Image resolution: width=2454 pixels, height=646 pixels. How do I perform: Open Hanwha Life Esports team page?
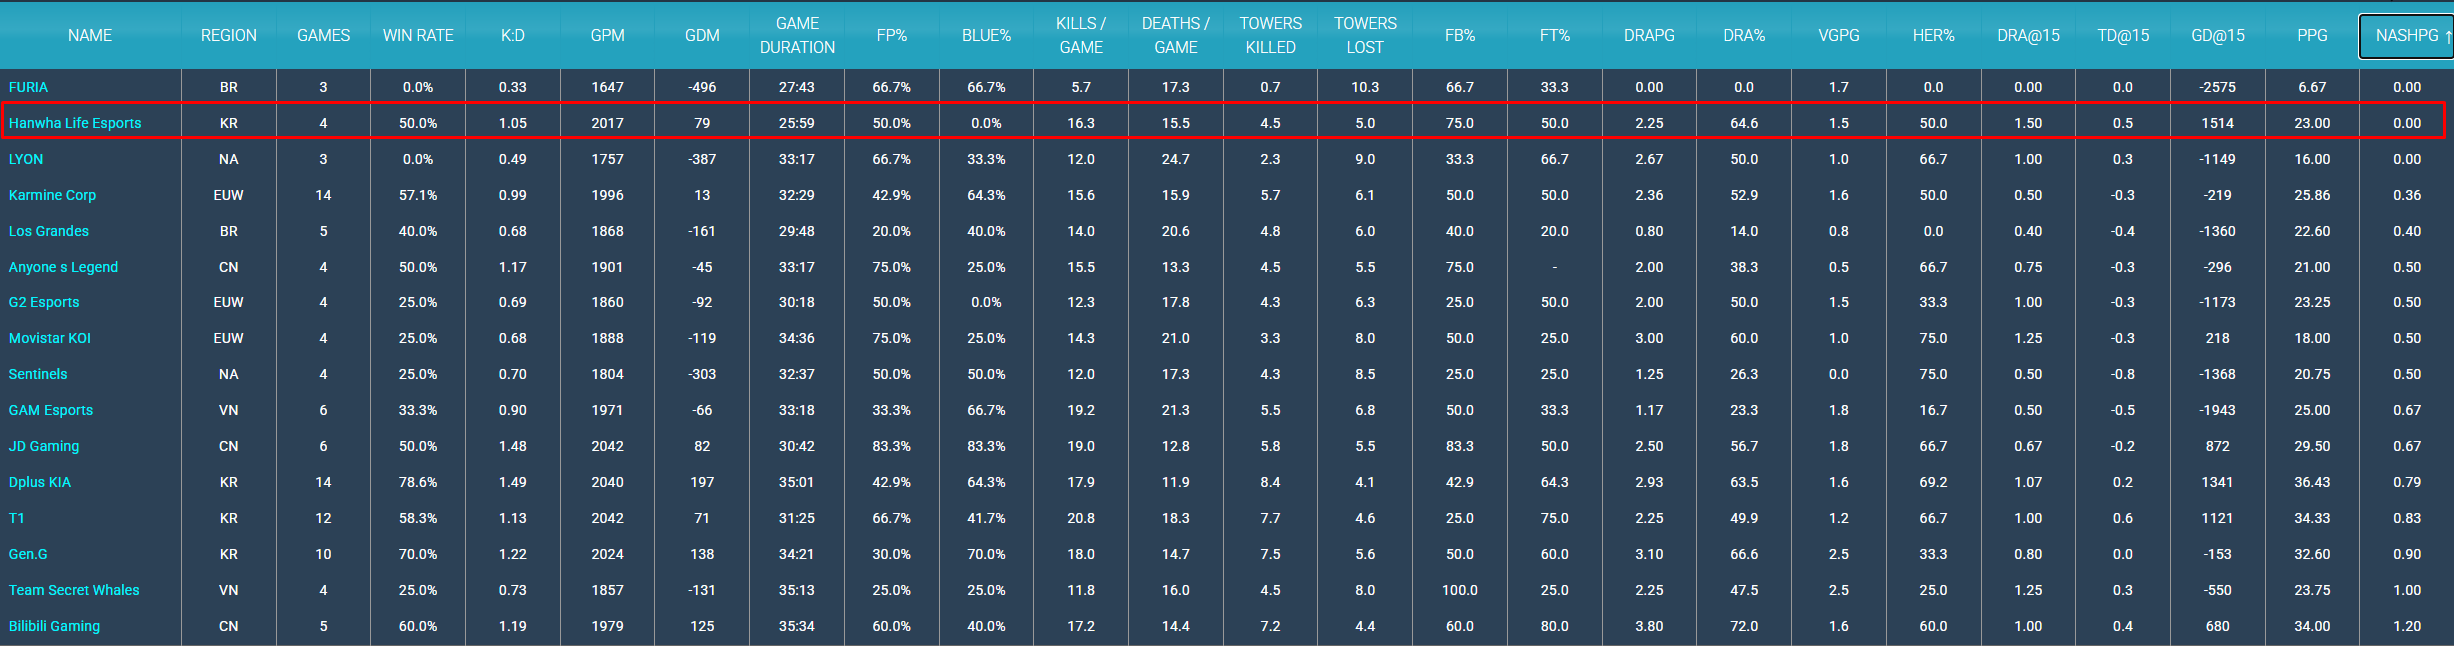click(x=75, y=123)
